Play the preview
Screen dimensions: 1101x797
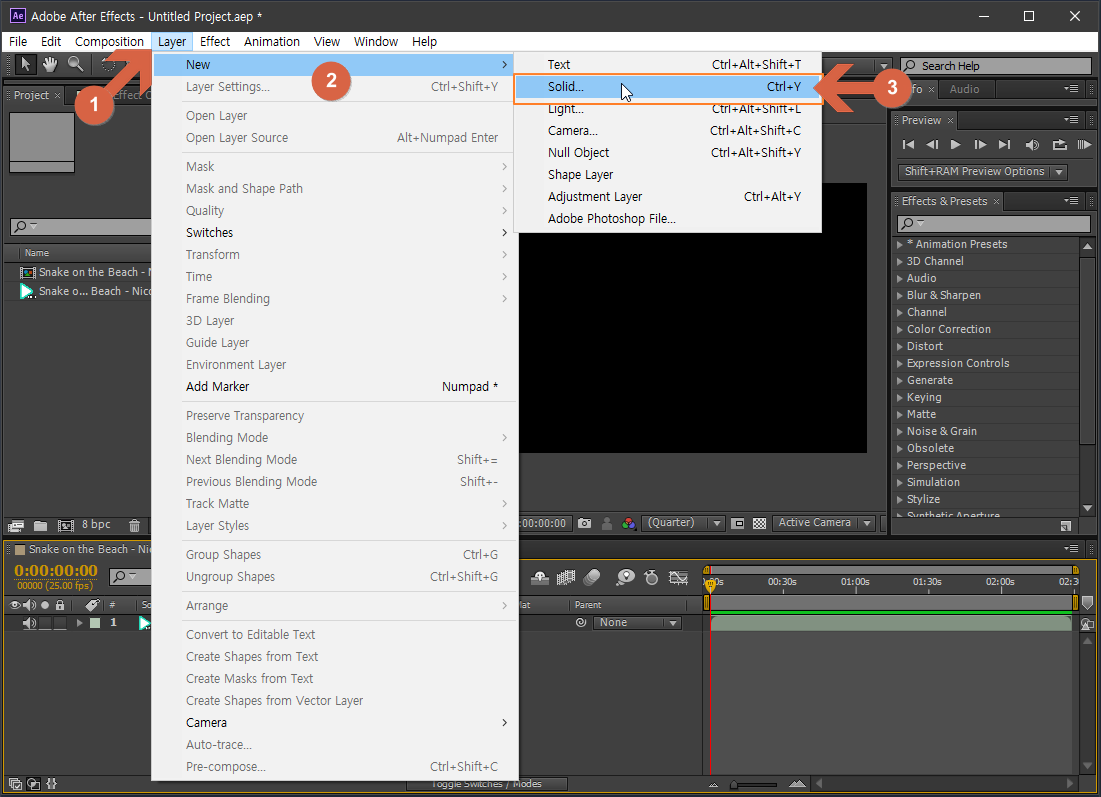pos(955,145)
